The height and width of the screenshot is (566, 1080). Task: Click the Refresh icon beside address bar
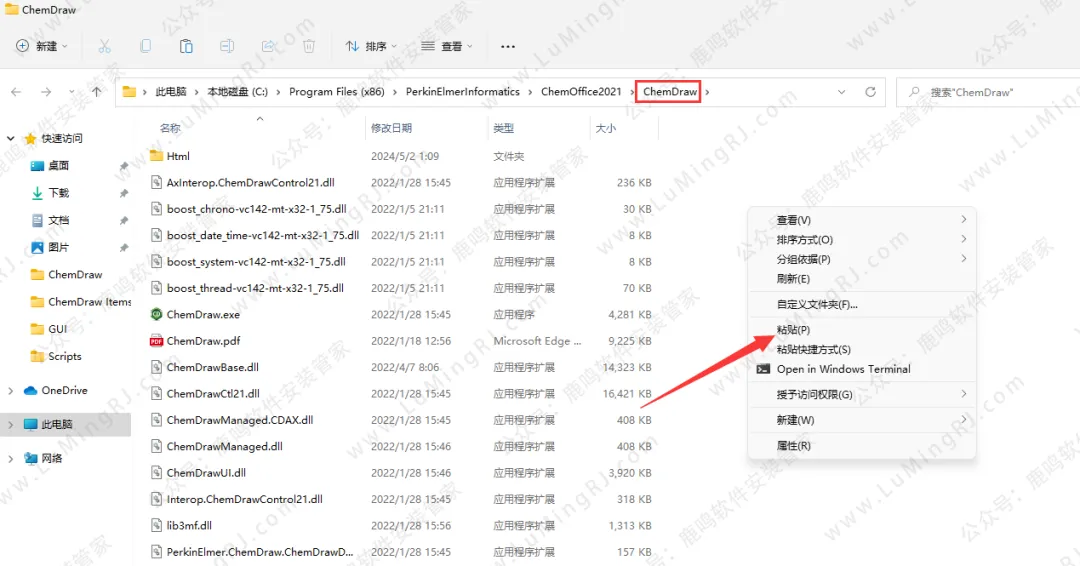pos(870,92)
